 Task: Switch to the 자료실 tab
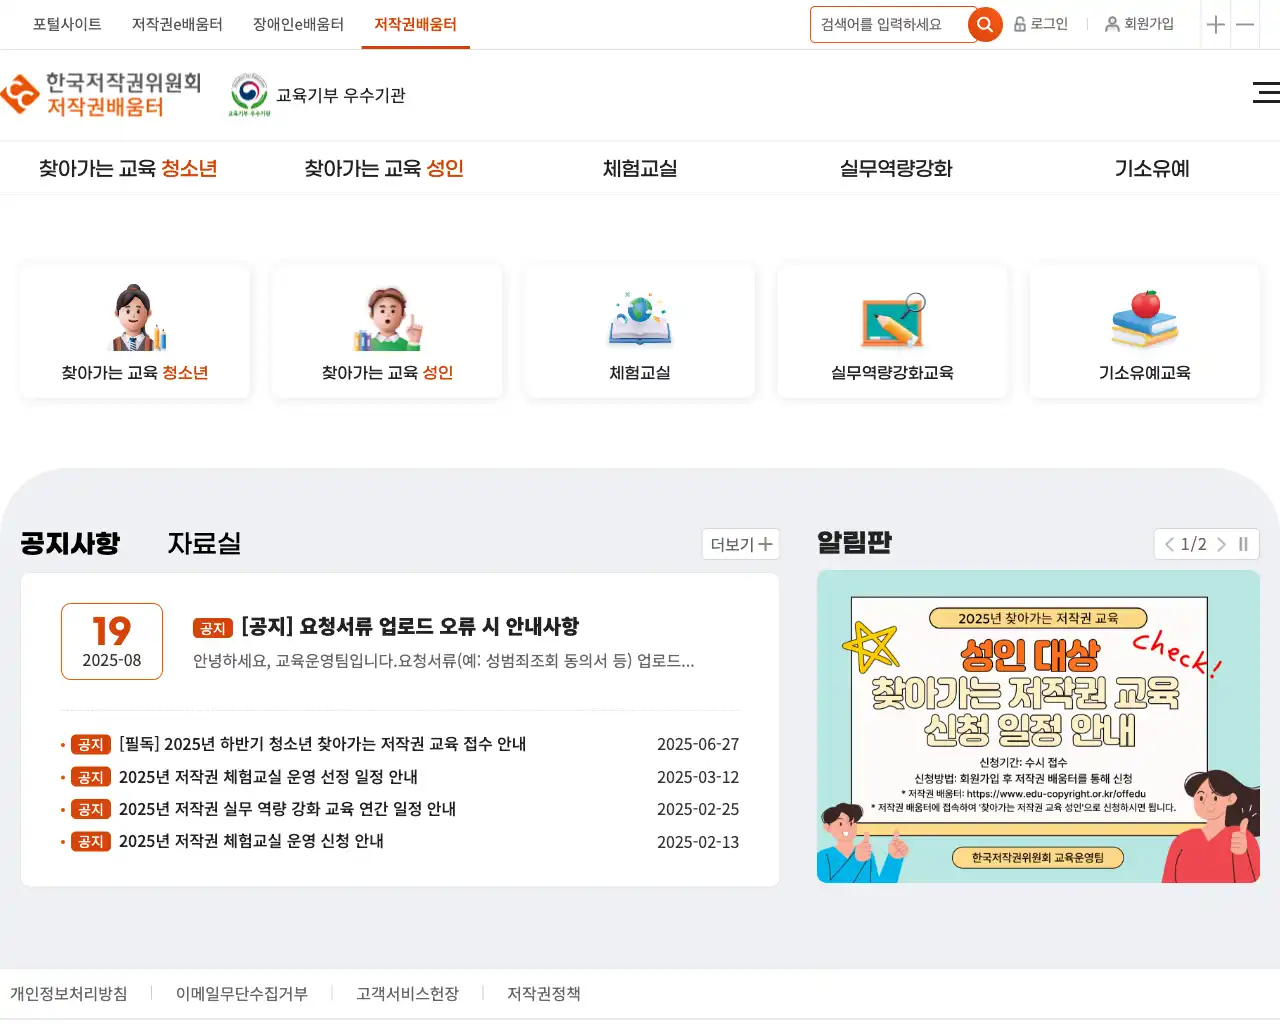point(204,543)
